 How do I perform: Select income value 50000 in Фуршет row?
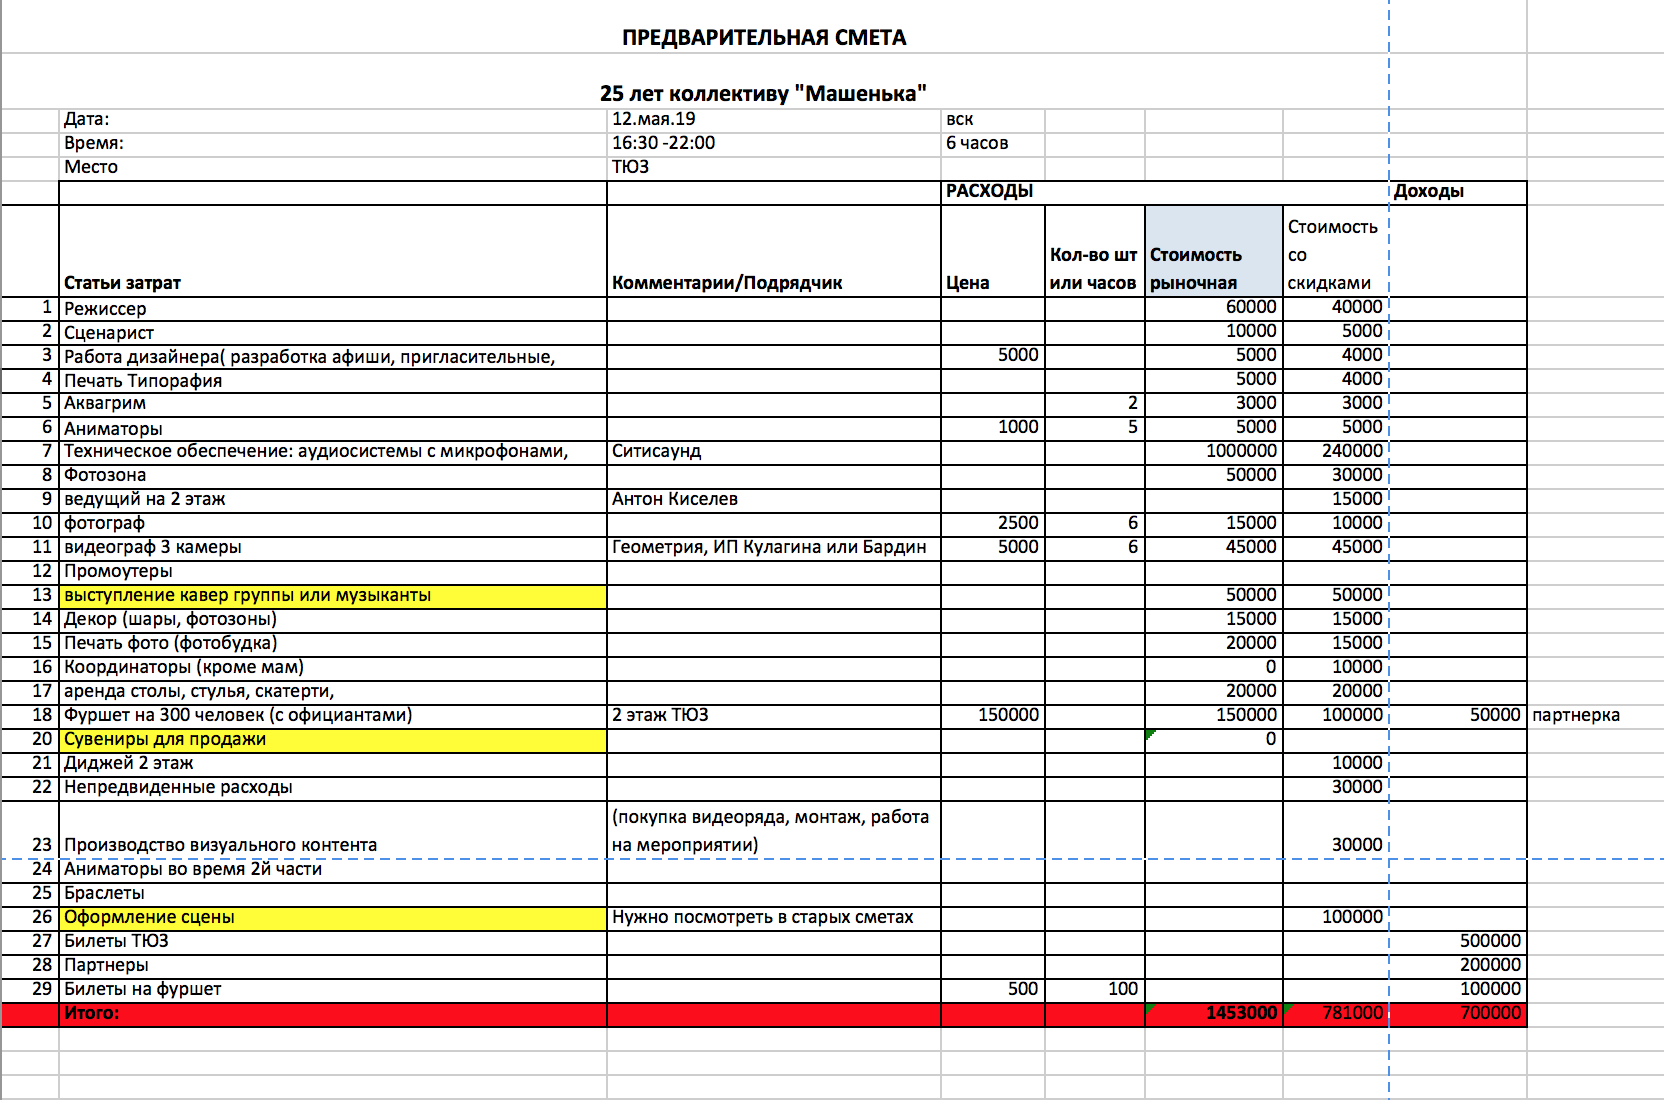click(1459, 716)
